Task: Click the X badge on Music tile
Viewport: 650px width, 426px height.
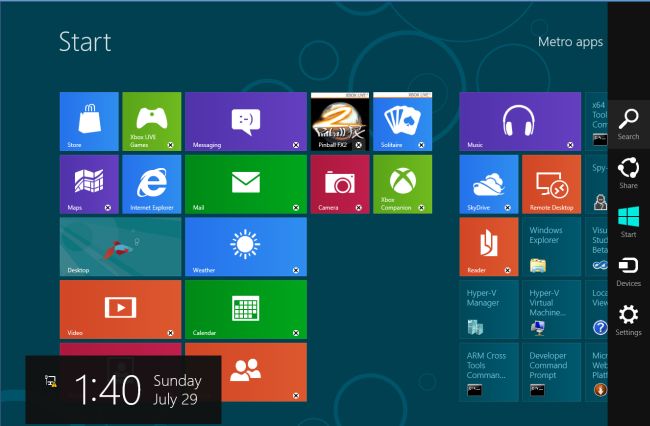Action: point(570,145)
